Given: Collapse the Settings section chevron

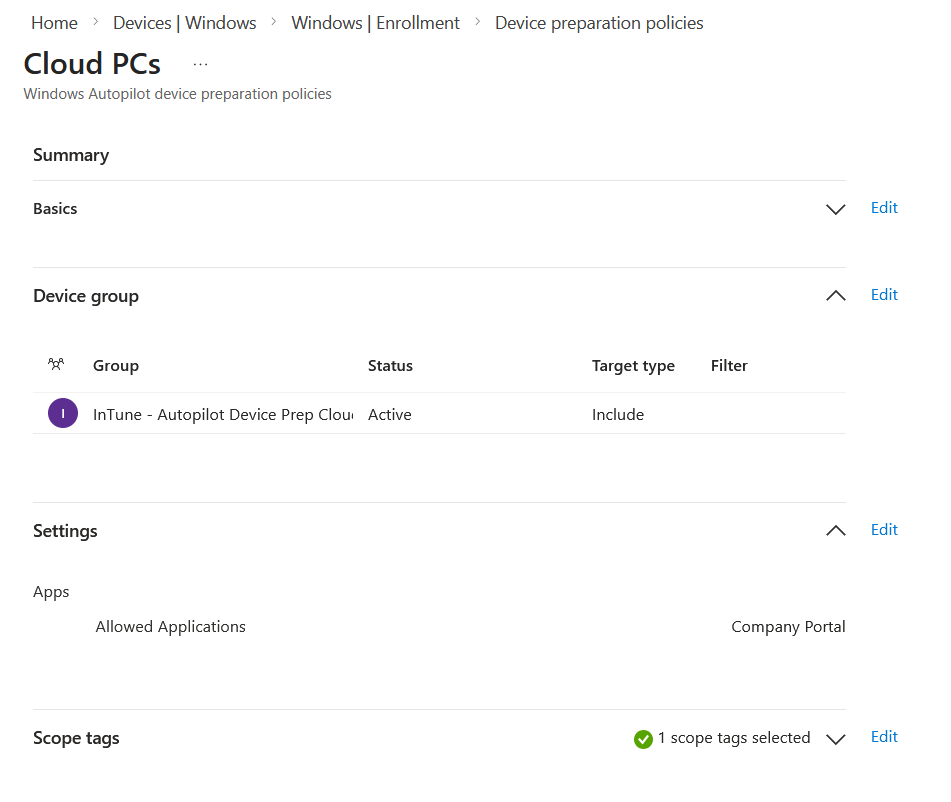Looking at the screenshot, I should click(835, 531).
